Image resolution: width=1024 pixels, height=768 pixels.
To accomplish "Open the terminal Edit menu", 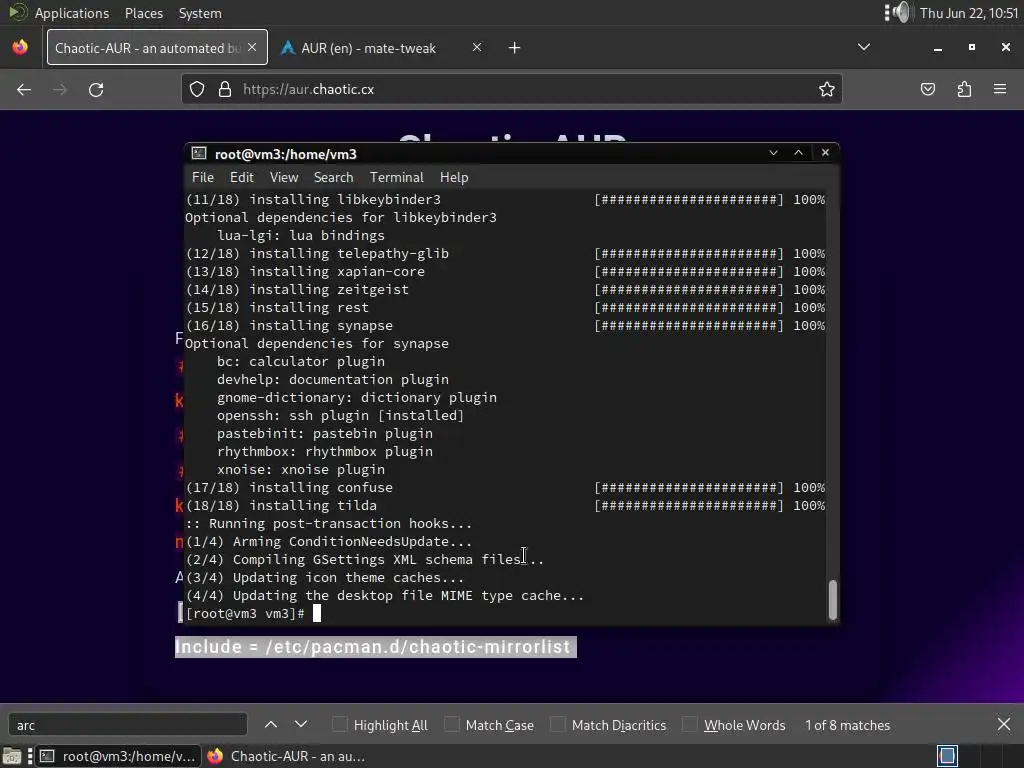I will click(242, 177).
